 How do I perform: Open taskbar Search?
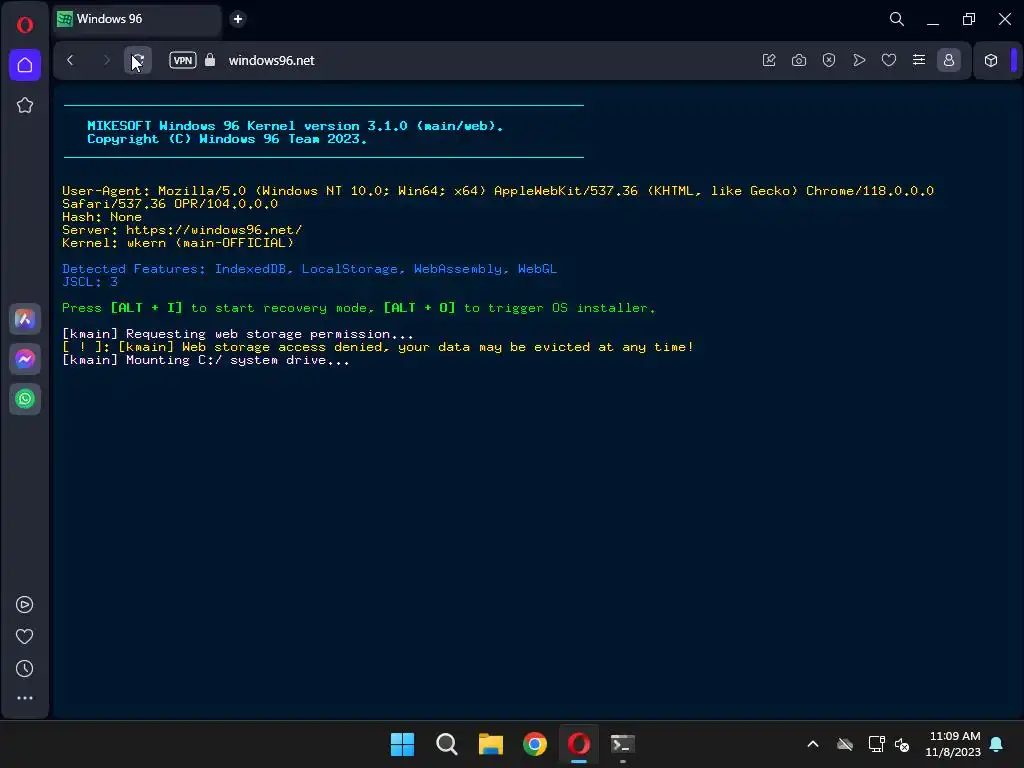point(447,744)
